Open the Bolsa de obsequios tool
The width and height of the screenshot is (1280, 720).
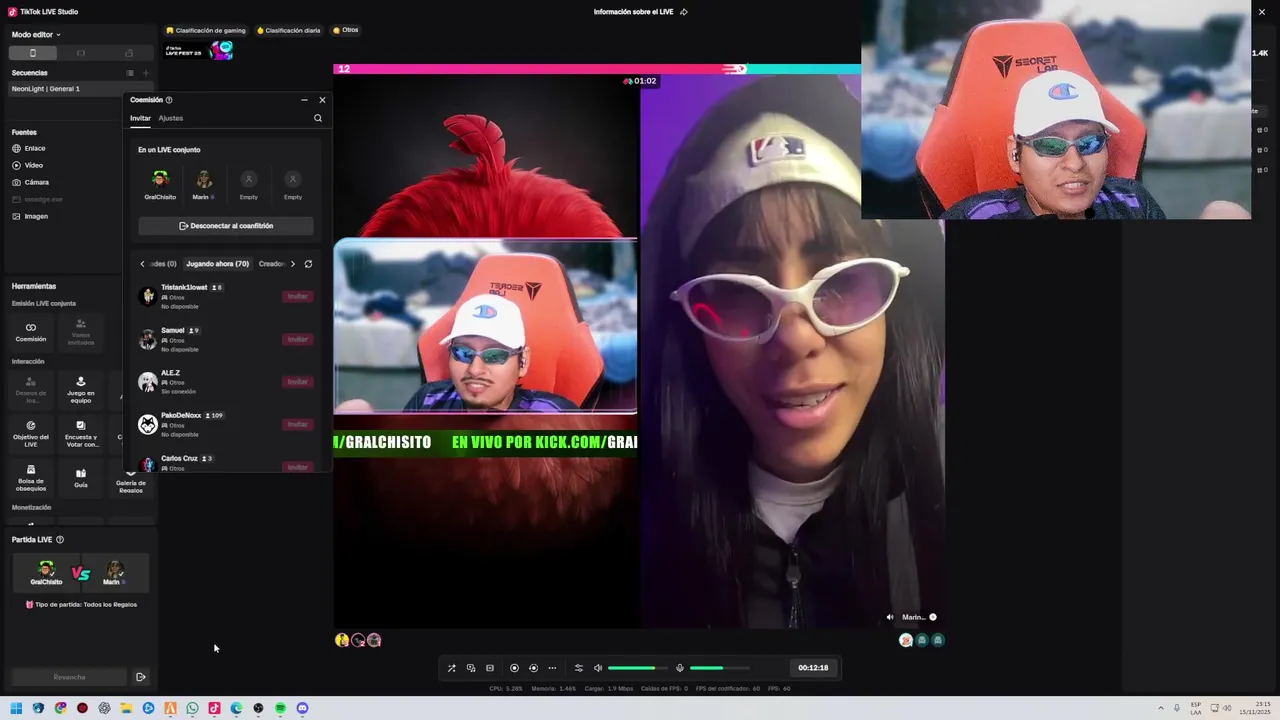31,477
